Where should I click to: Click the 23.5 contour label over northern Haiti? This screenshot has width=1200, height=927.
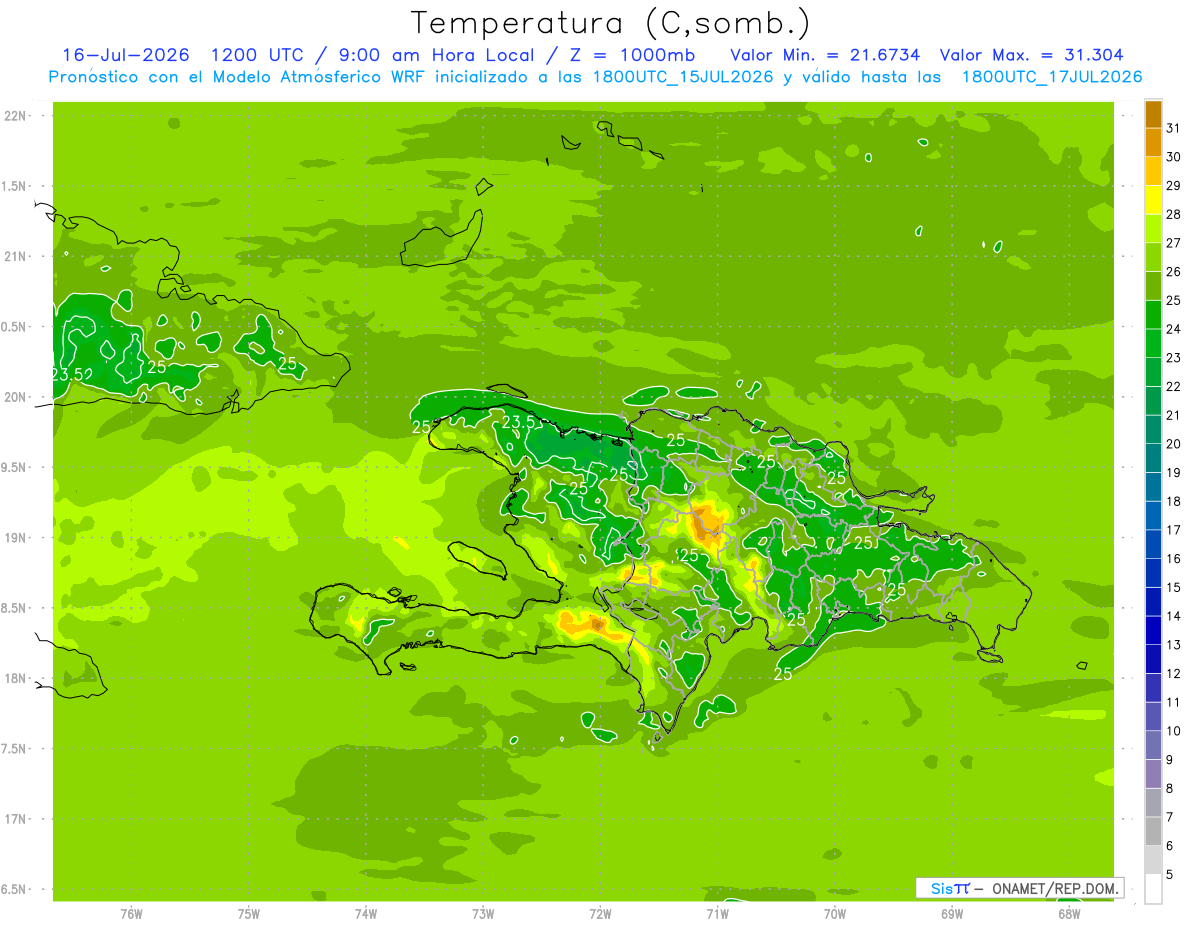[518, 422]
